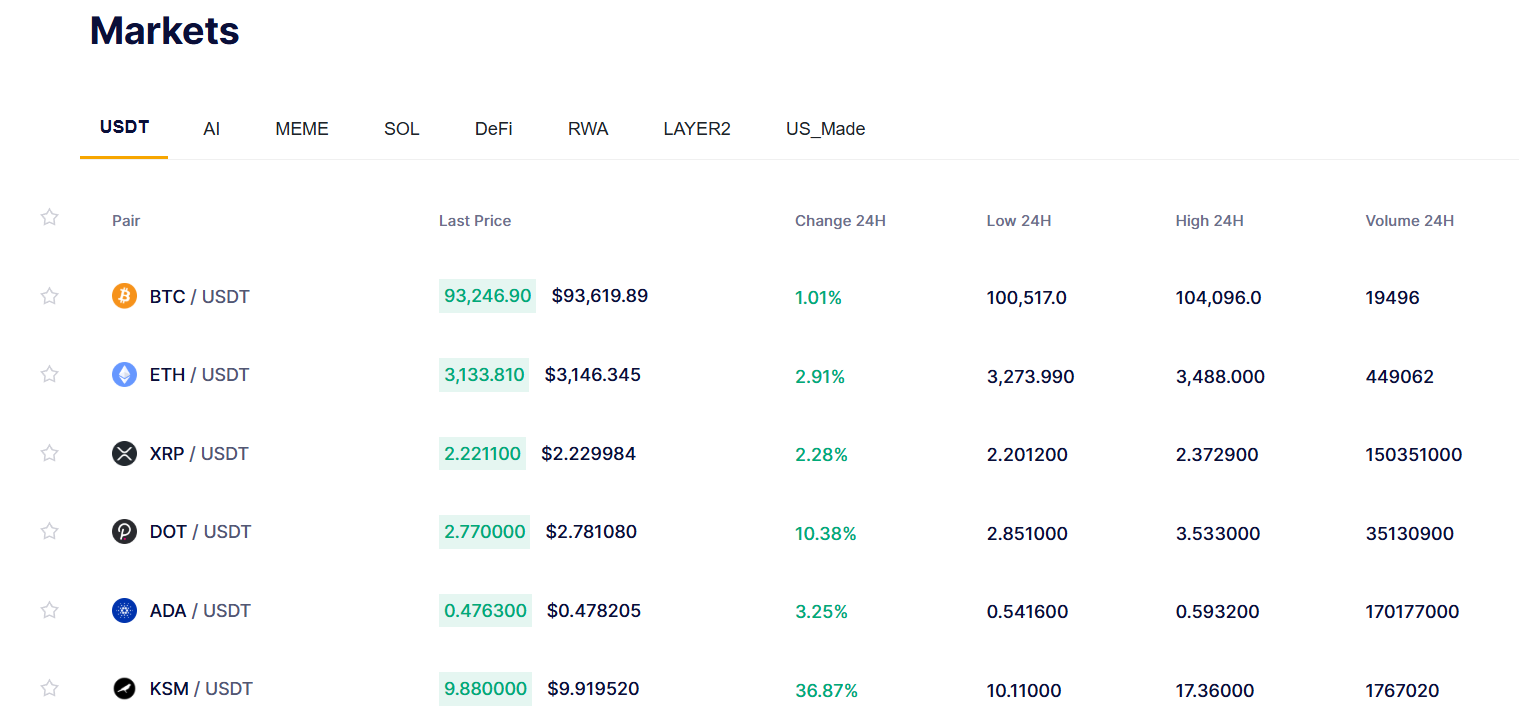Open the ADA / USDT pair link
Screen dimensions: 1519x721
point(200,611)
